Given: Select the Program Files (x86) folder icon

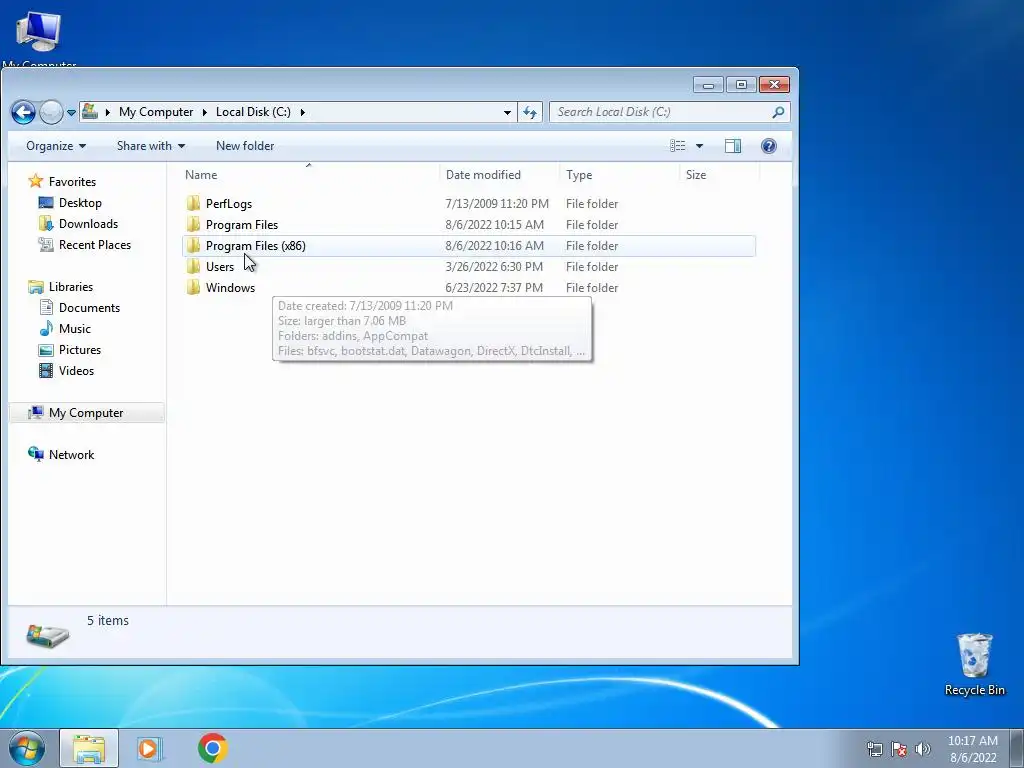Looking at the screenshot, I should [193, 246].
